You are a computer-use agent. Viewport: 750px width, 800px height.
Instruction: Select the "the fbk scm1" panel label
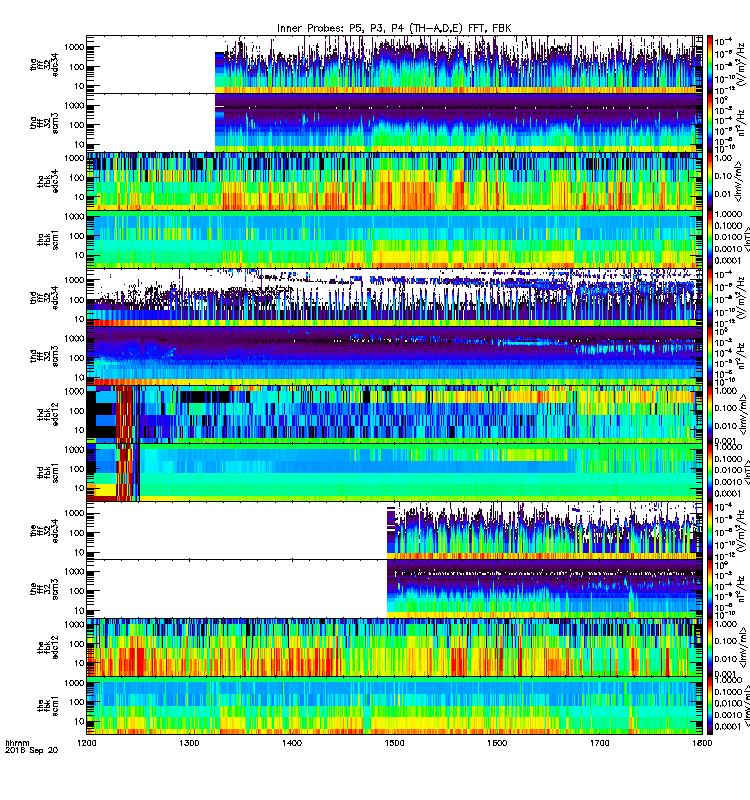tap(48, 706)
